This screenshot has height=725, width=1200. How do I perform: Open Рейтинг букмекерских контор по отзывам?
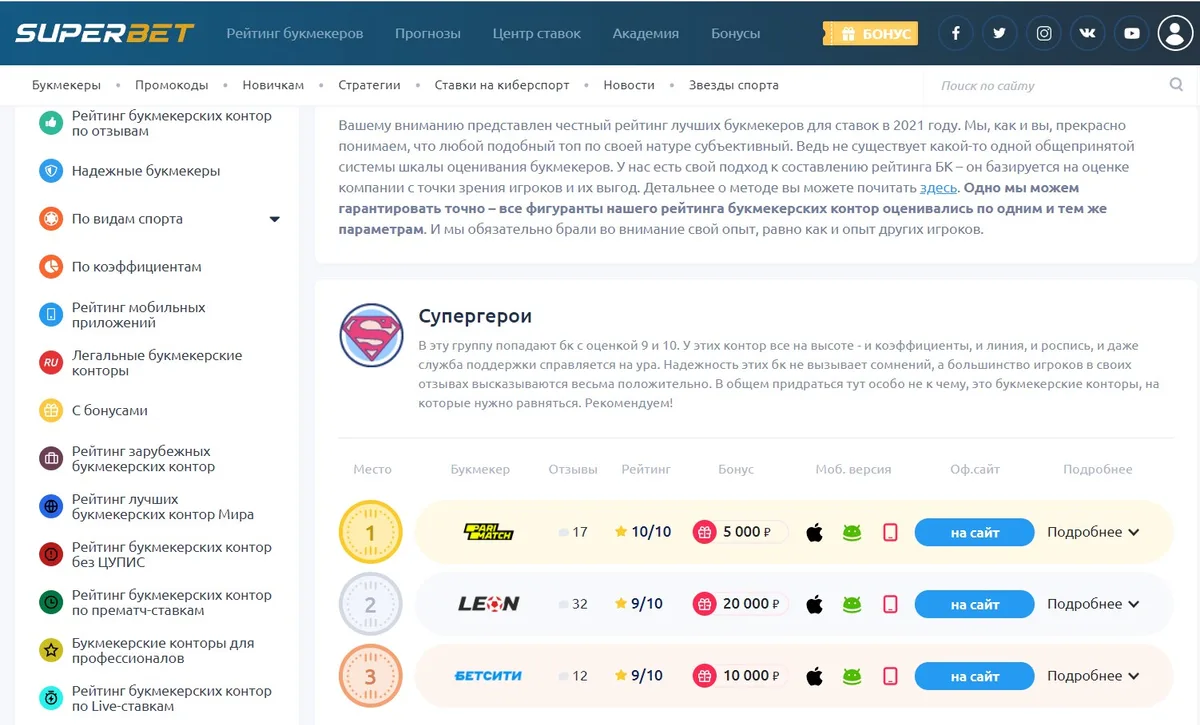(172, 123)
